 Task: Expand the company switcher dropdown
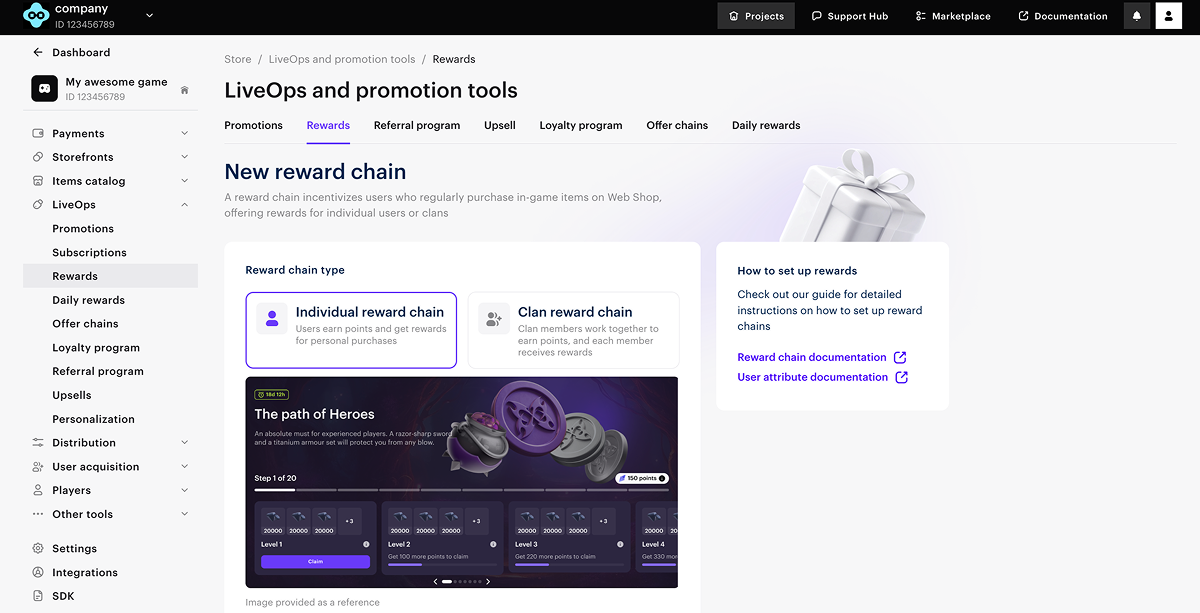coord(150,15)
